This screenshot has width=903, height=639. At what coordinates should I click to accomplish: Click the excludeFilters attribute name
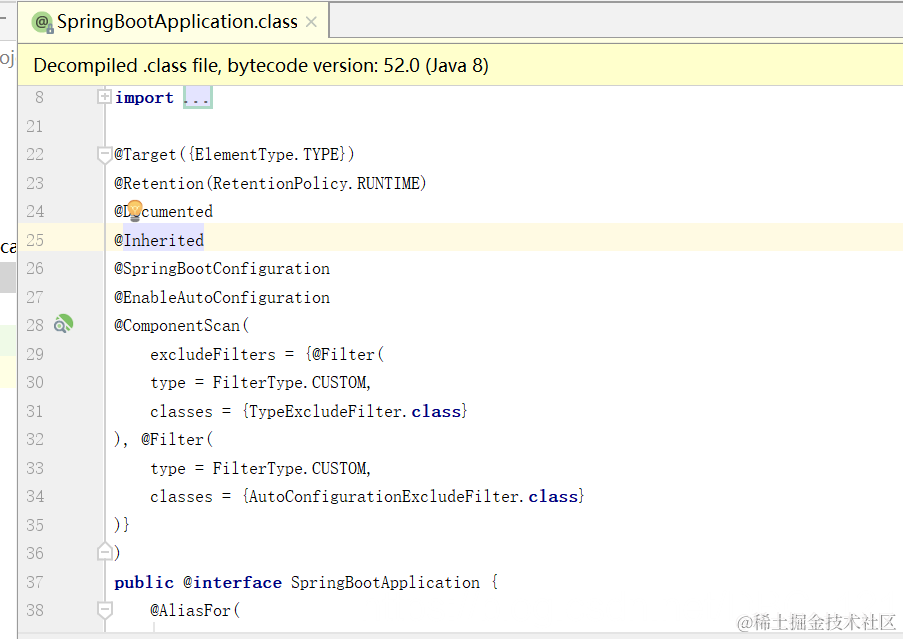click(x=213, y=355)
